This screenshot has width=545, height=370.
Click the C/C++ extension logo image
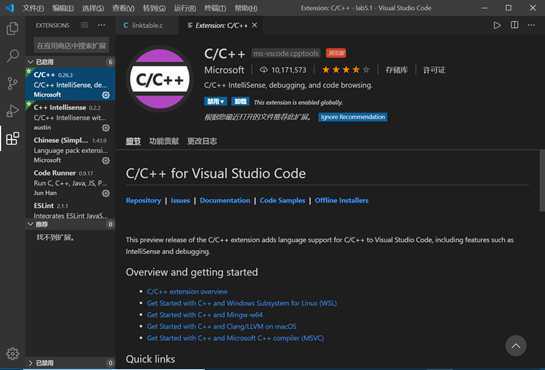pos(160,79)
